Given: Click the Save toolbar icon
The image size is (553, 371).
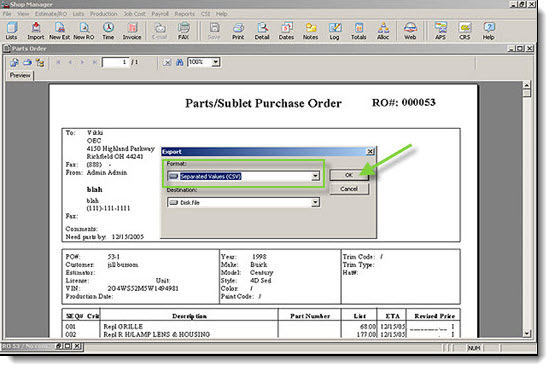Looking at the screenshot, I should [x=214, y=31].
